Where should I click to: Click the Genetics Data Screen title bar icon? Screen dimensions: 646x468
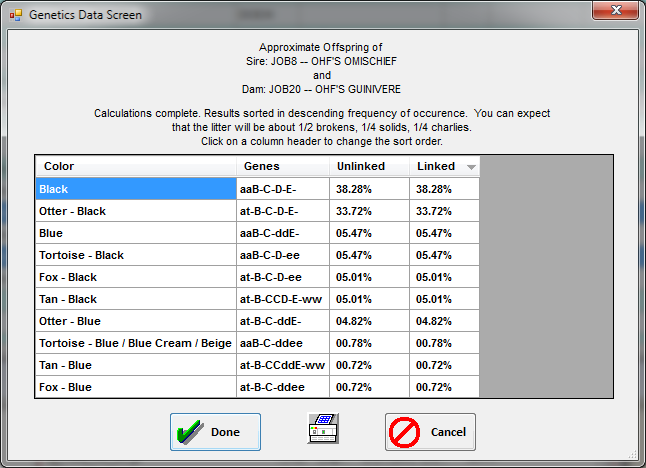coord(16,15)
